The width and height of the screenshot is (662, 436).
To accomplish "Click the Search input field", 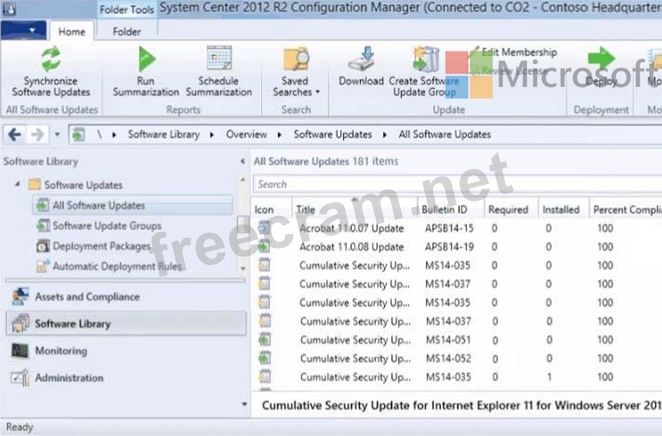I will [x=457, y=184].
